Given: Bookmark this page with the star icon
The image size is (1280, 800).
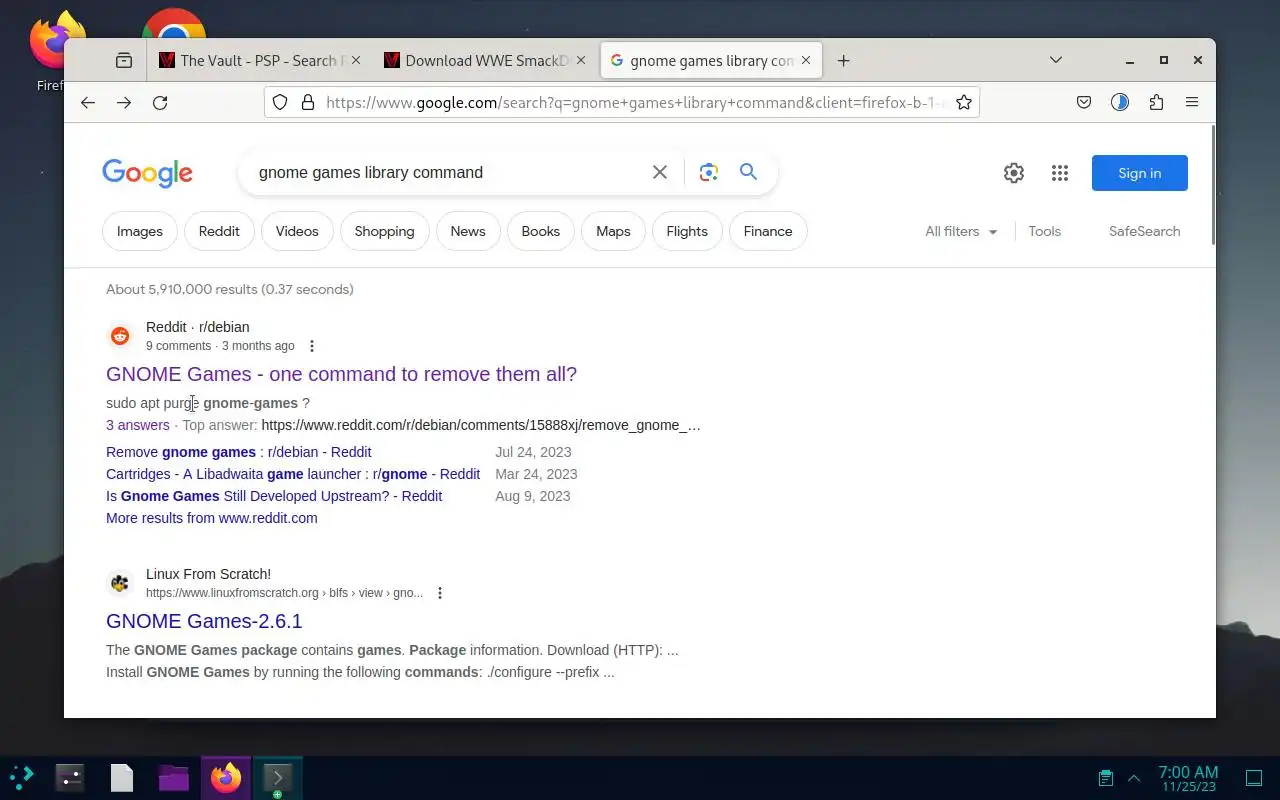Looking at the screenshot, I should point(964,102).
